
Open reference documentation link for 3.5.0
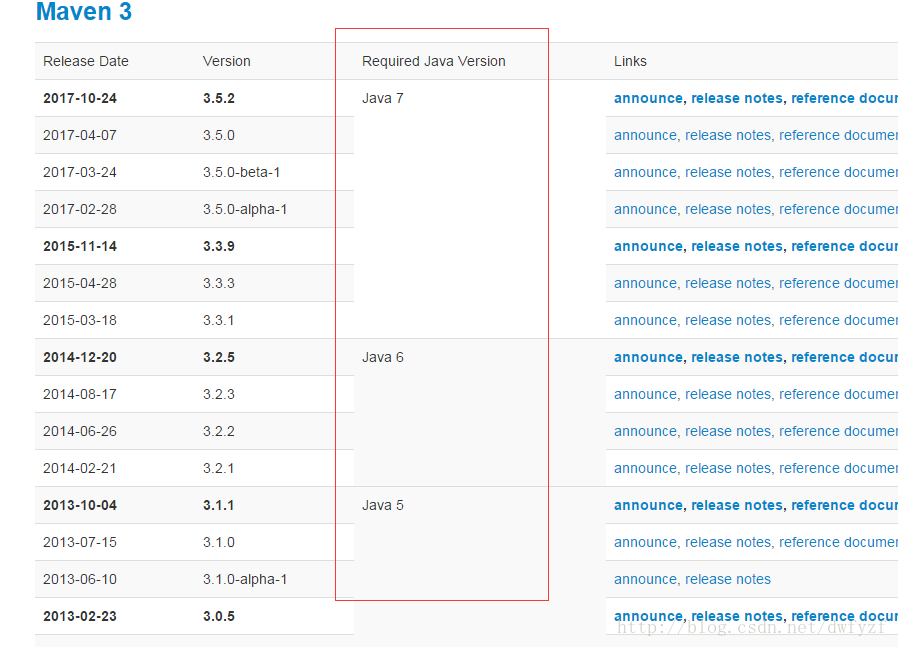(x=838, y=136)
